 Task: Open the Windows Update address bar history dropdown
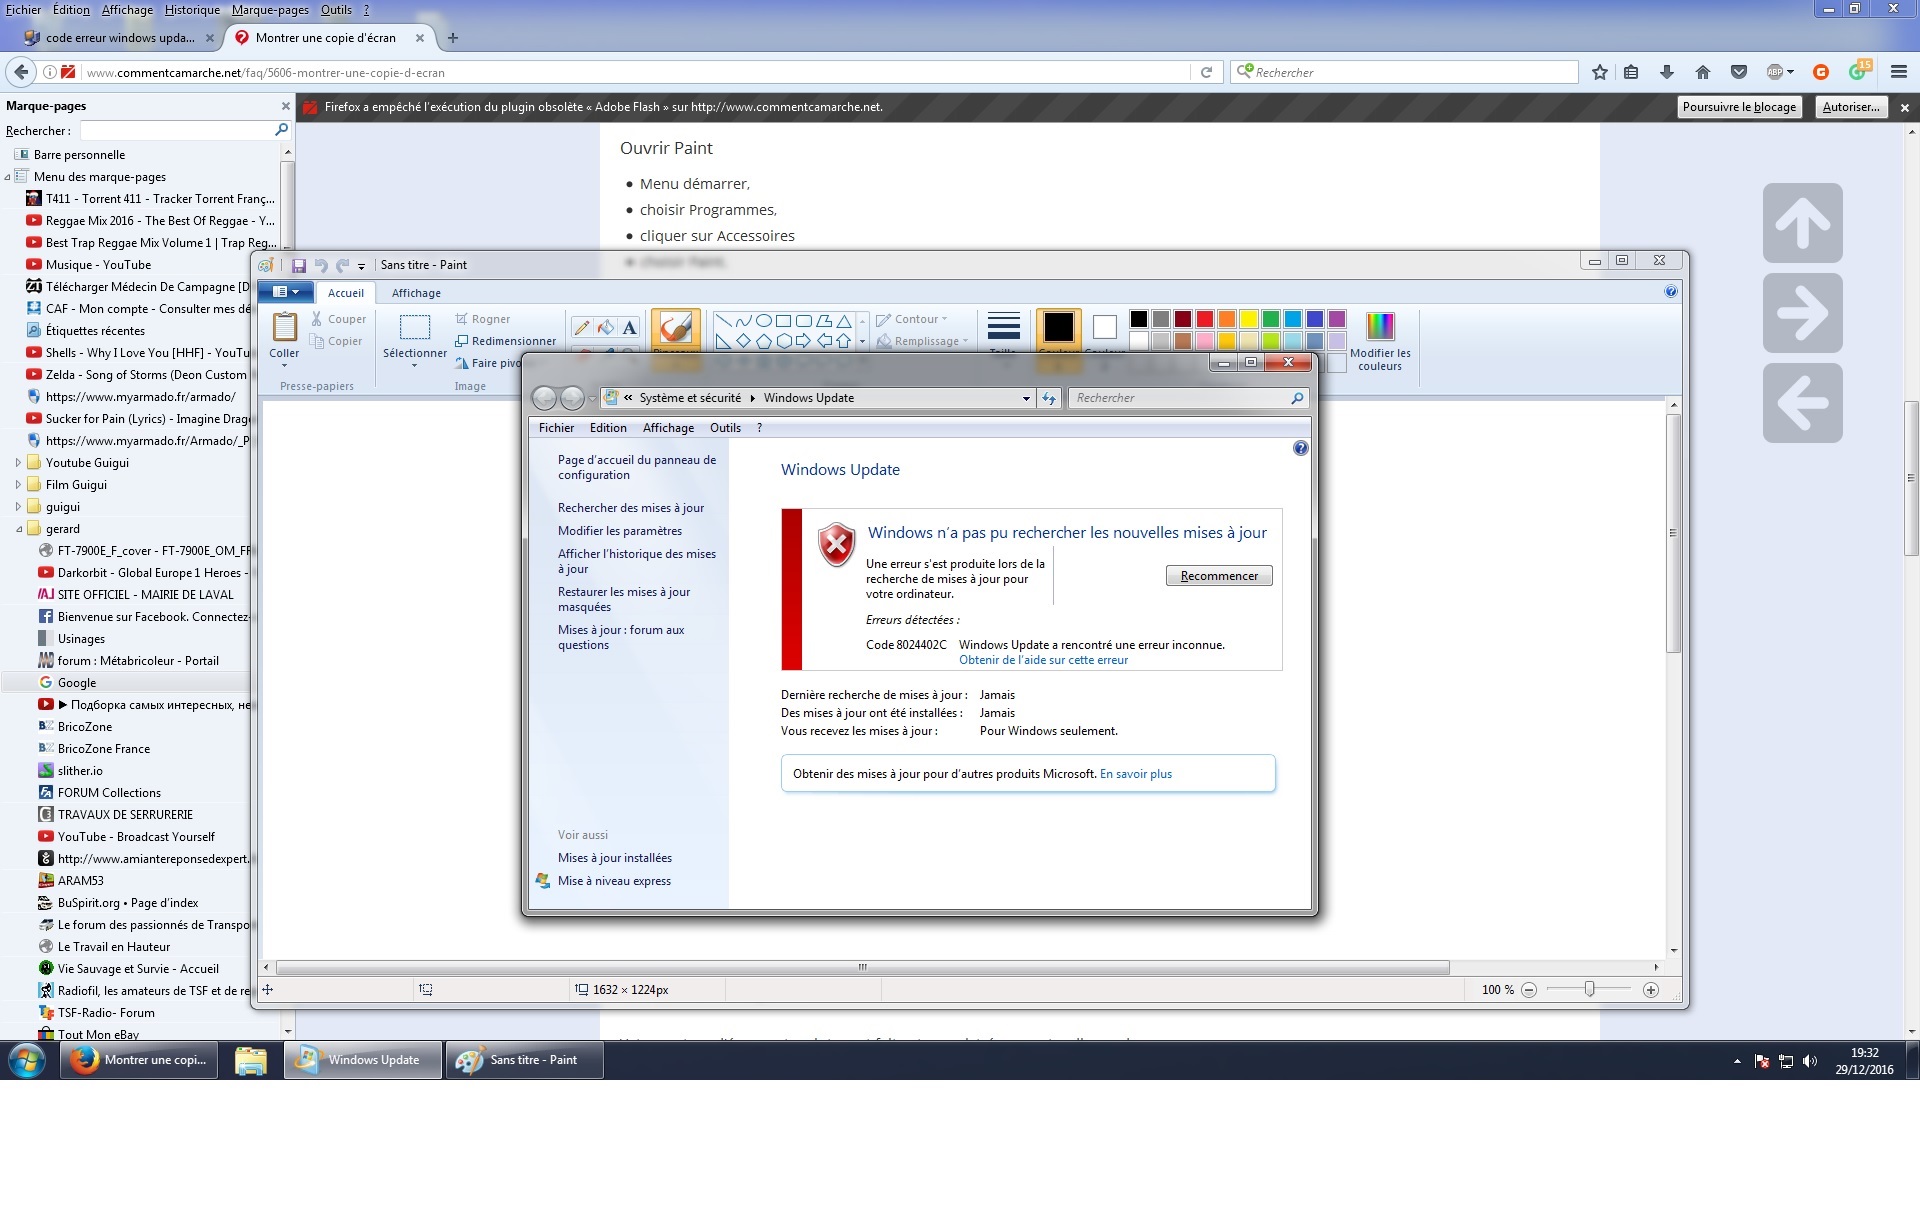tap(1026, 398)
